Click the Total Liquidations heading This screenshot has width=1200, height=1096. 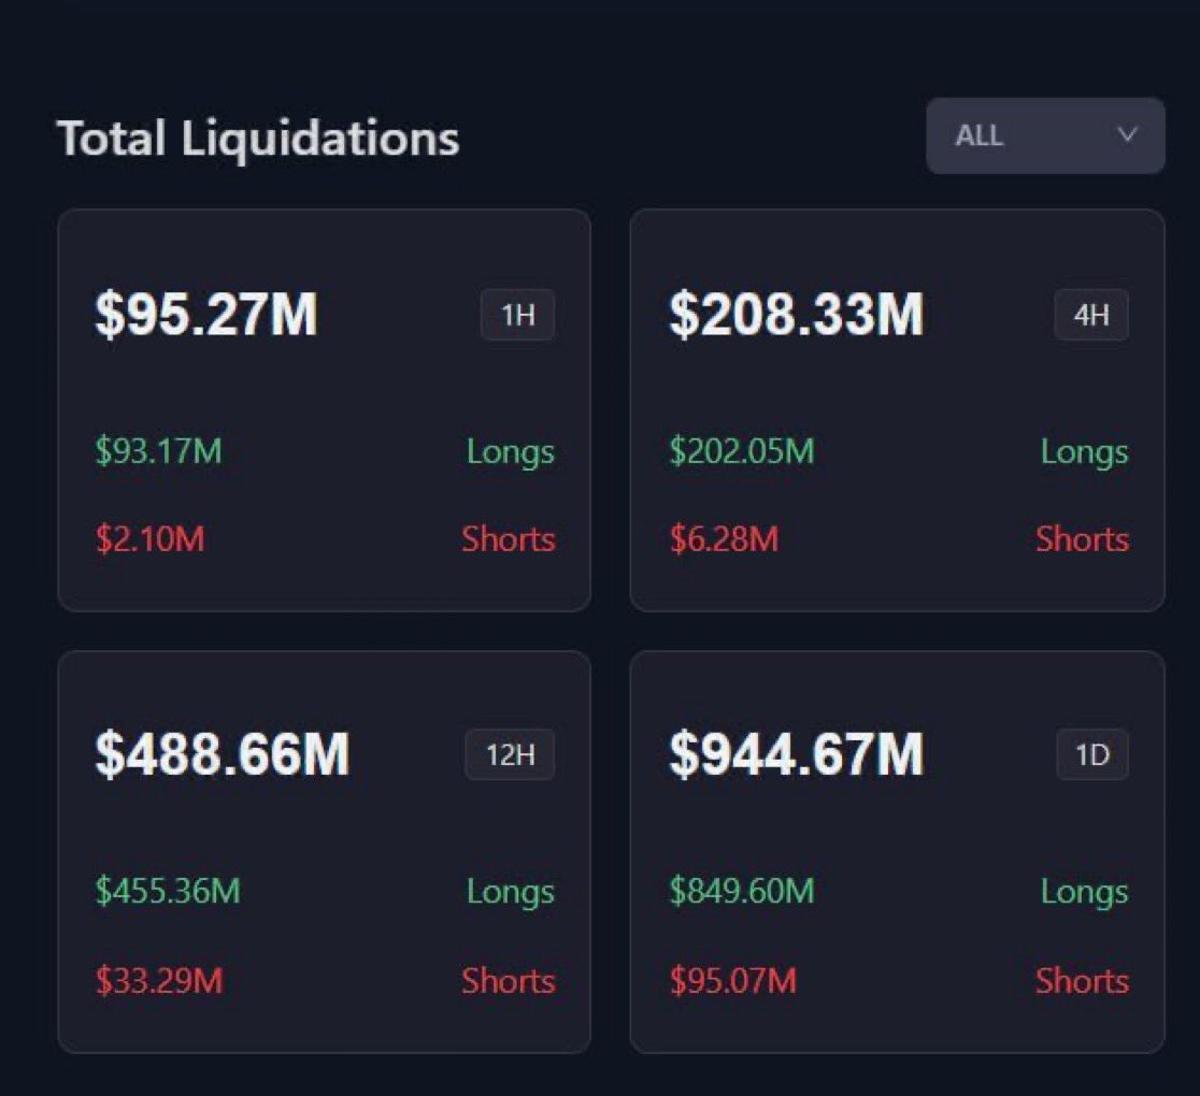[x=259, y=137]
